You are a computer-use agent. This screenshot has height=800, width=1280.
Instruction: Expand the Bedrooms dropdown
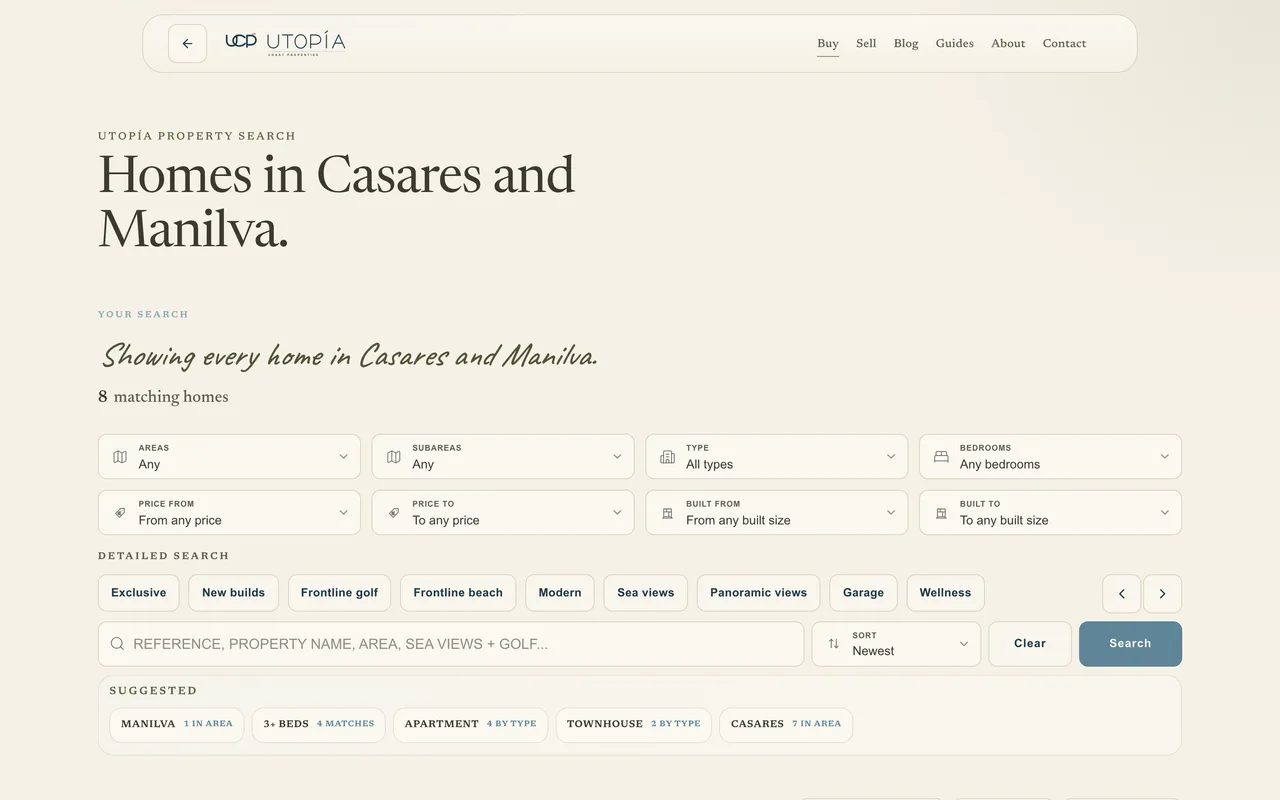tap(1050, 457)
